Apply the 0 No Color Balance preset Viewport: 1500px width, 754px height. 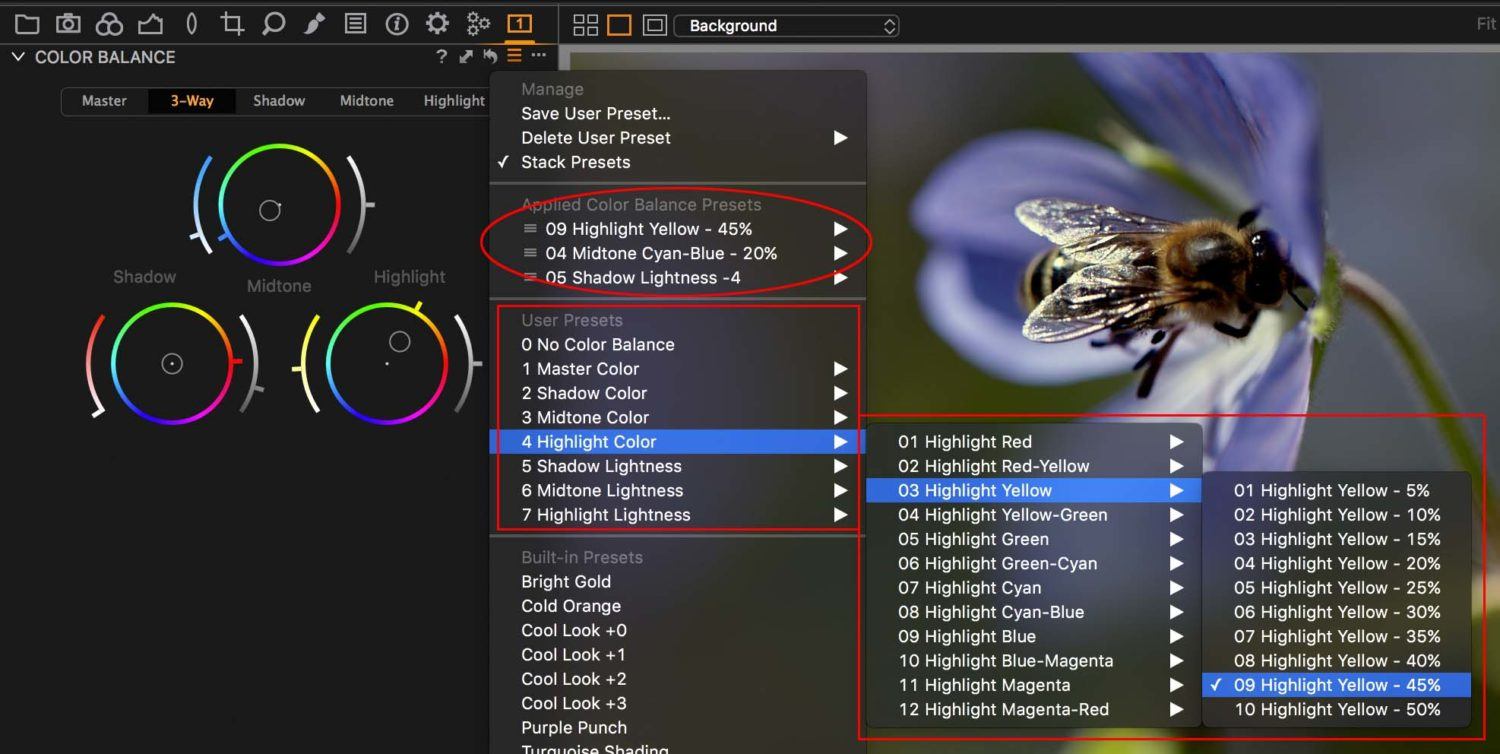click(597, 344)
